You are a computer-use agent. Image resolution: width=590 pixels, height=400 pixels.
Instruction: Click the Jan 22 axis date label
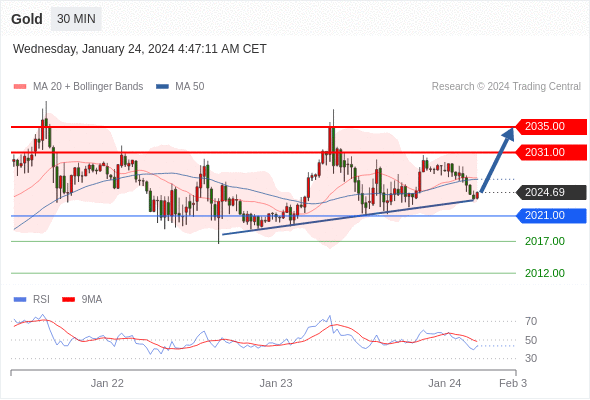(x=107, y=383)
